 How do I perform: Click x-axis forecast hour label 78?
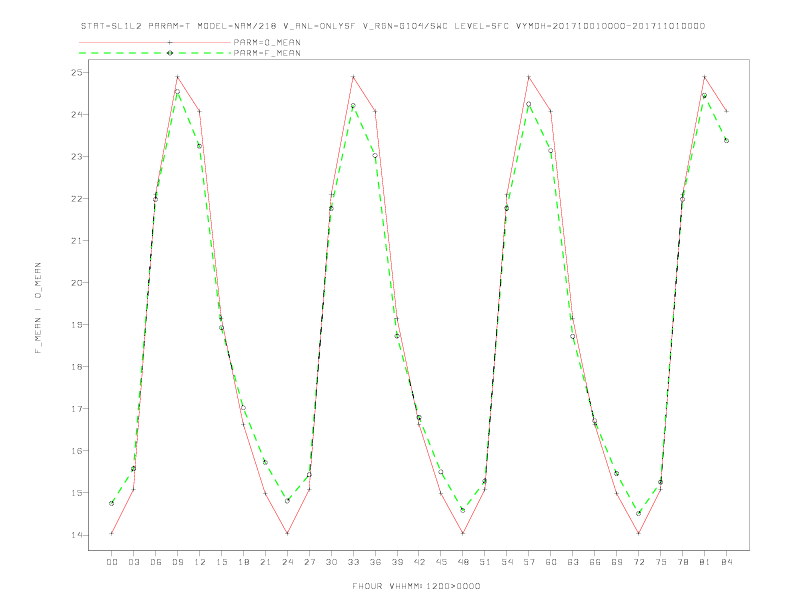tap(683, 562)
